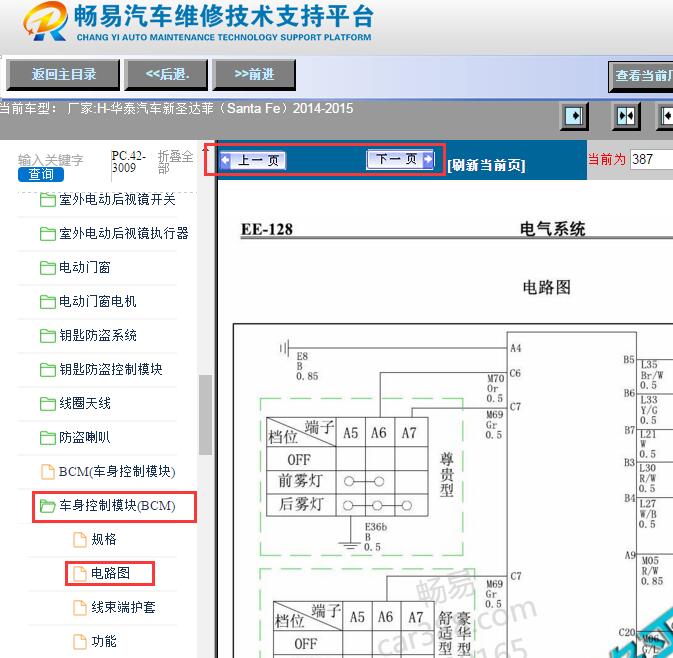Viewport: 673px width, 658px height.
Task: Click the 电气系统 heading
Action: pos(552,229)
